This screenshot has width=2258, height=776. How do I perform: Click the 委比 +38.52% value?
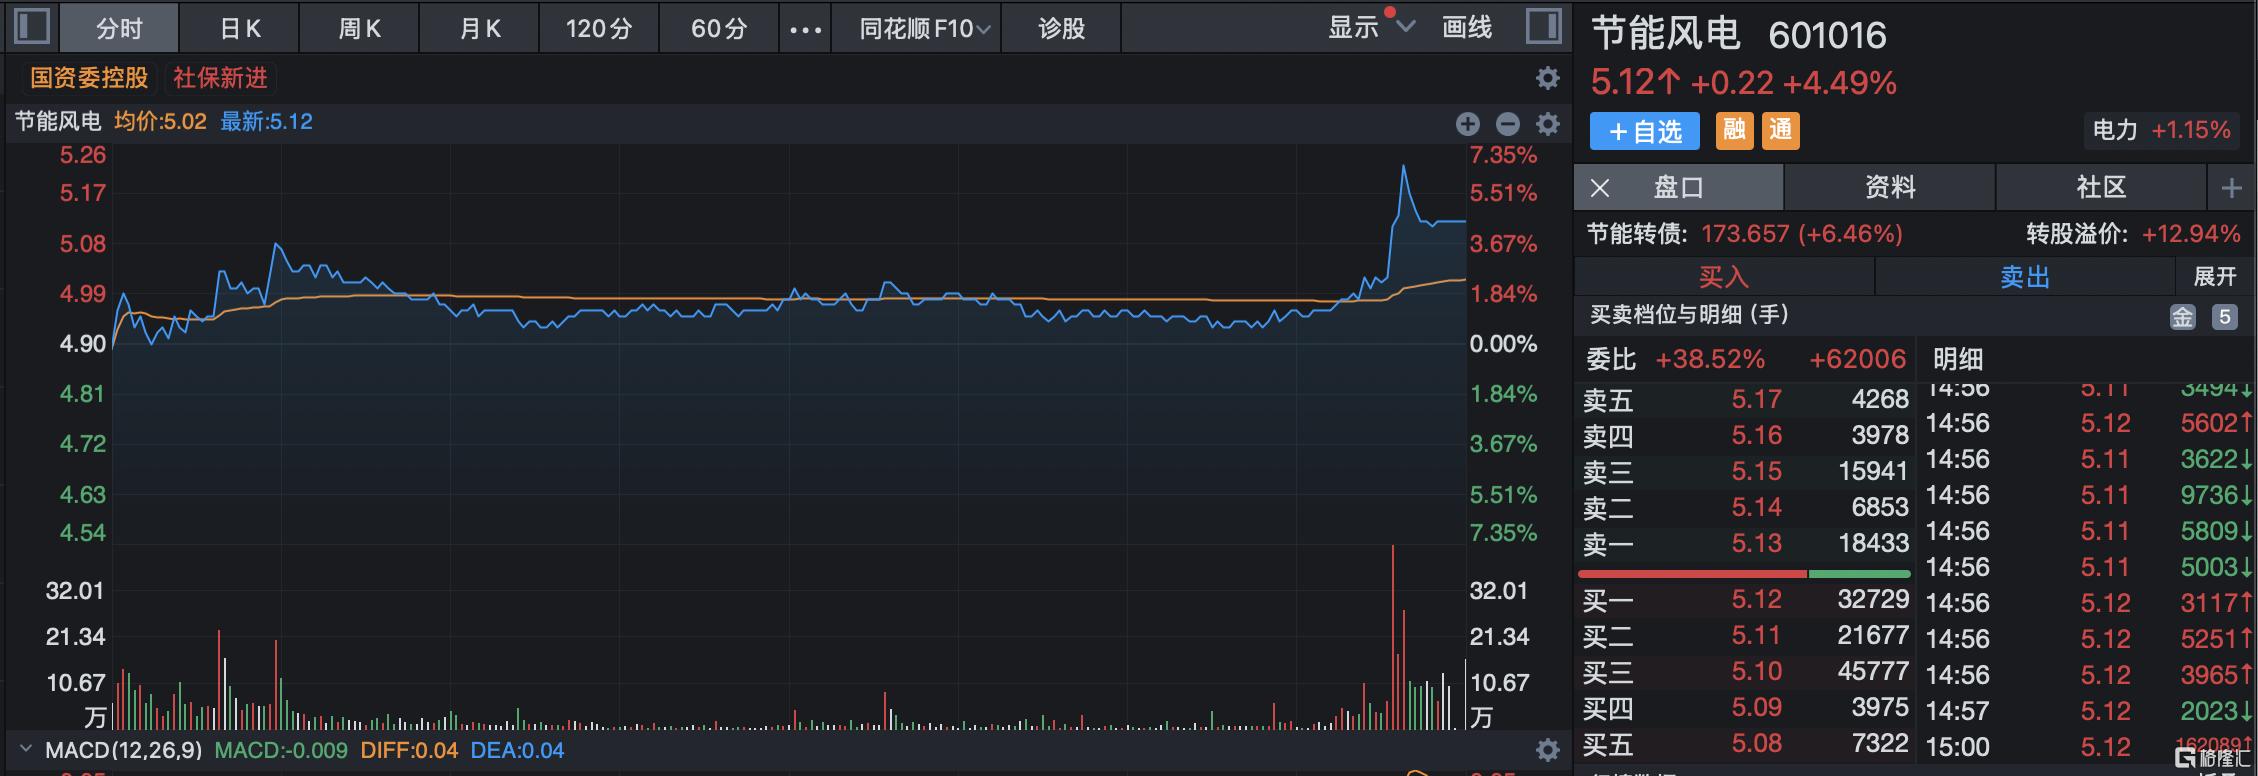[x=1710, y=359]
